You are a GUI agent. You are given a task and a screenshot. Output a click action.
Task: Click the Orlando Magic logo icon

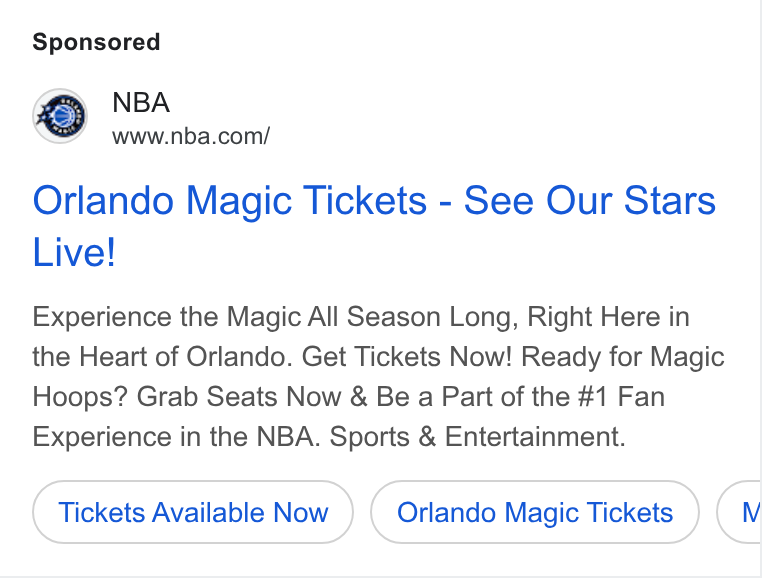coord(60,116)
